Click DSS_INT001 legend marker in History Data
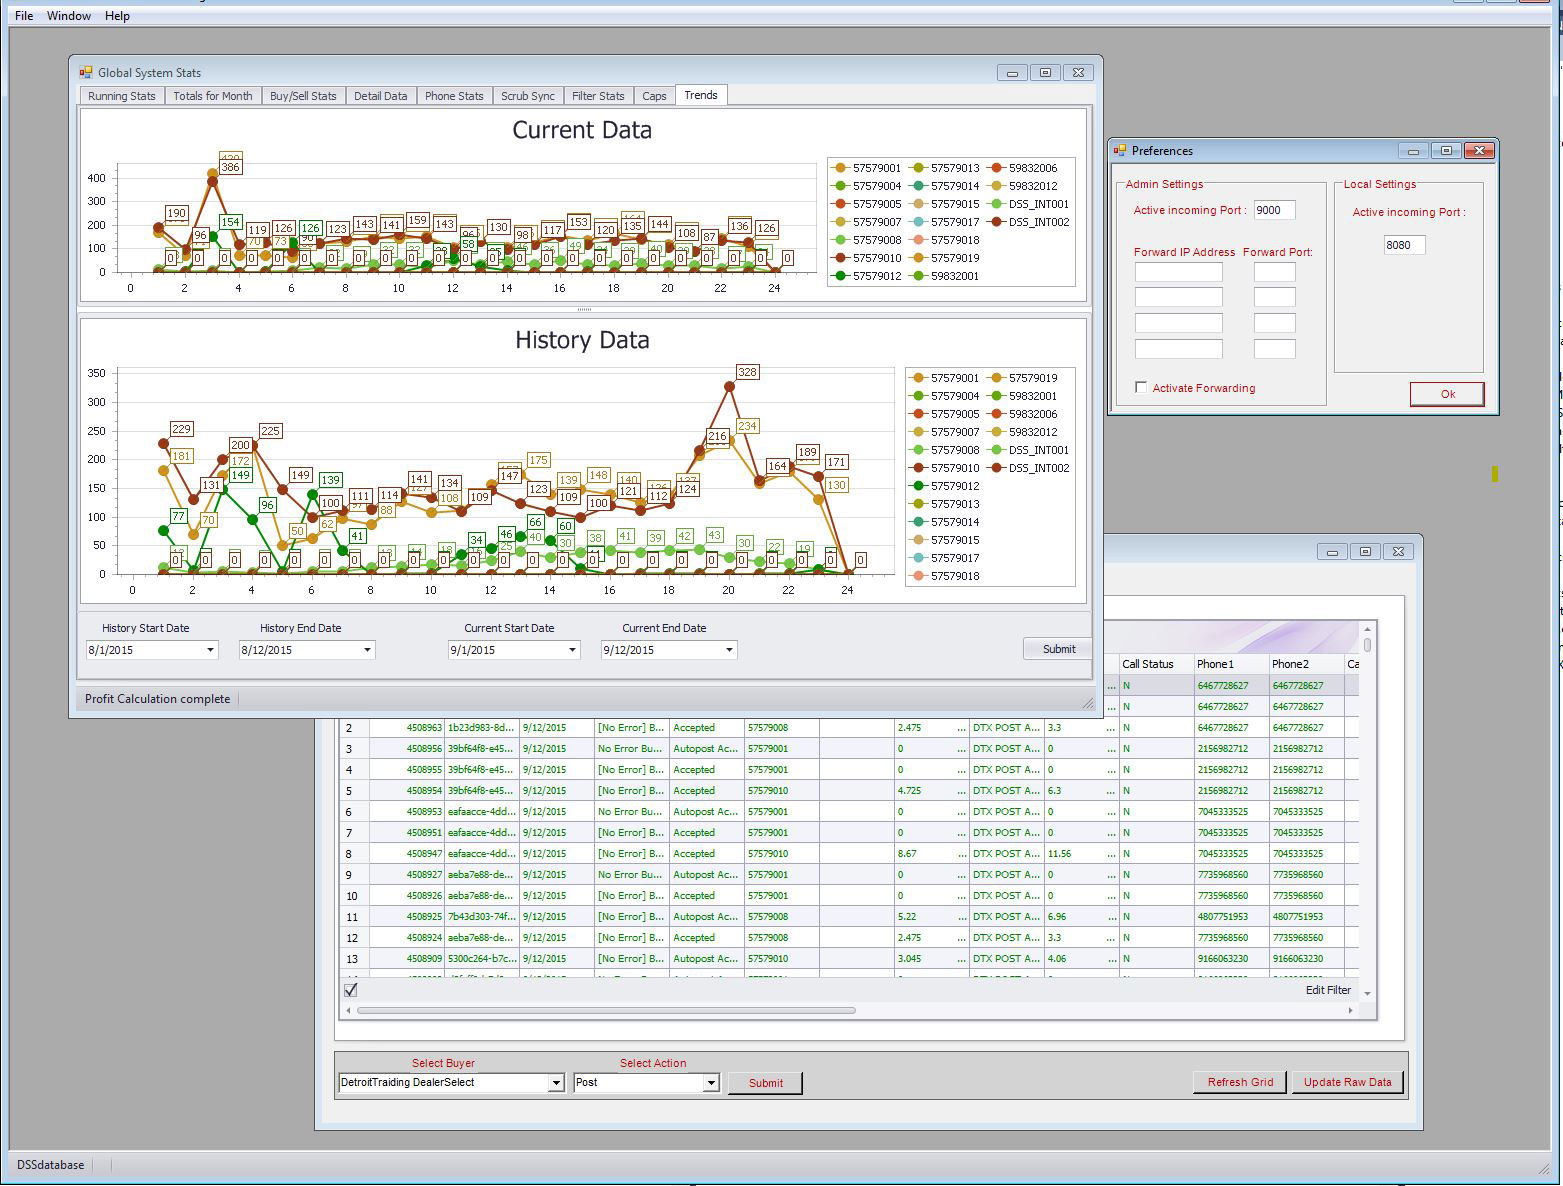Image resolution: width=1563 pixels, height=1186 pixels. pyautogui.click(x=996, y=450)
